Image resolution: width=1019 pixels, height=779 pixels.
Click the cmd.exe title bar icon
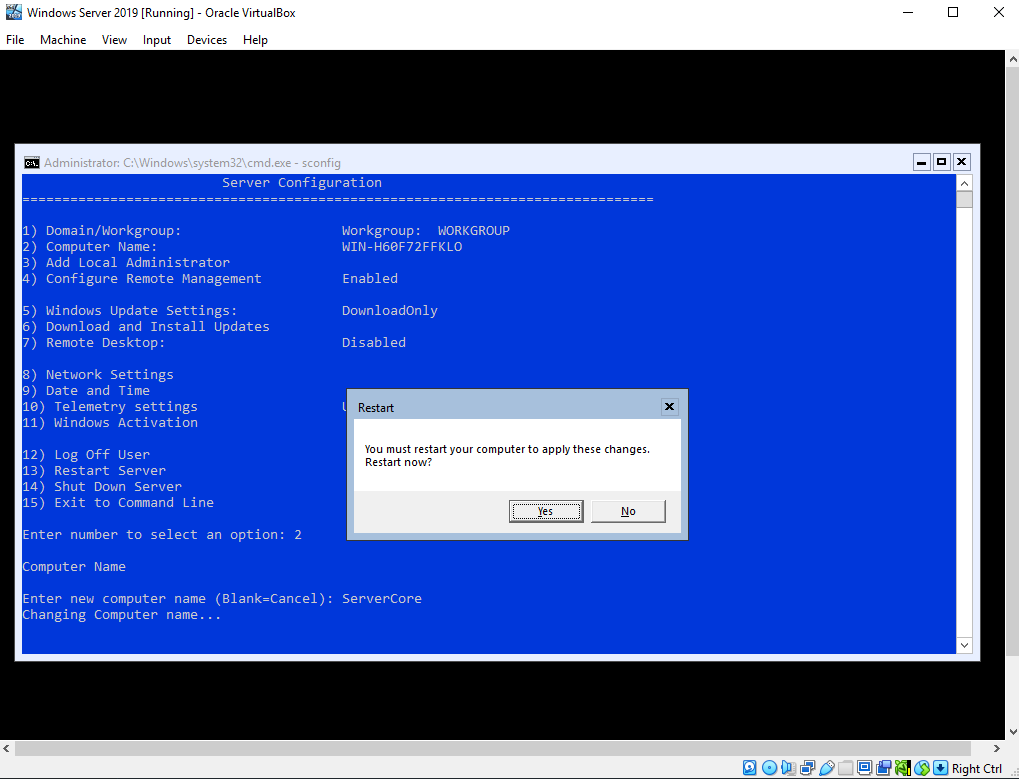click(32, 162)
